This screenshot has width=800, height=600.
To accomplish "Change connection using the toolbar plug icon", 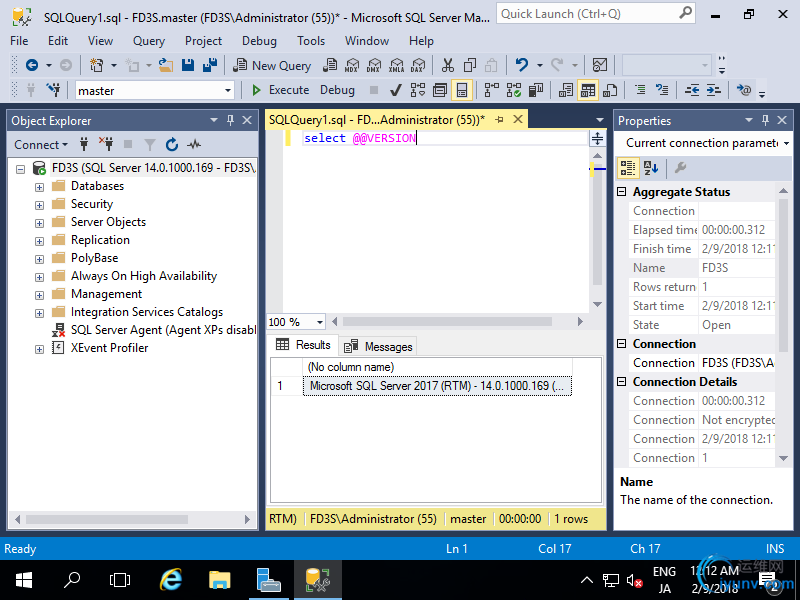I will pyautogui.click(x=53, y=90).
